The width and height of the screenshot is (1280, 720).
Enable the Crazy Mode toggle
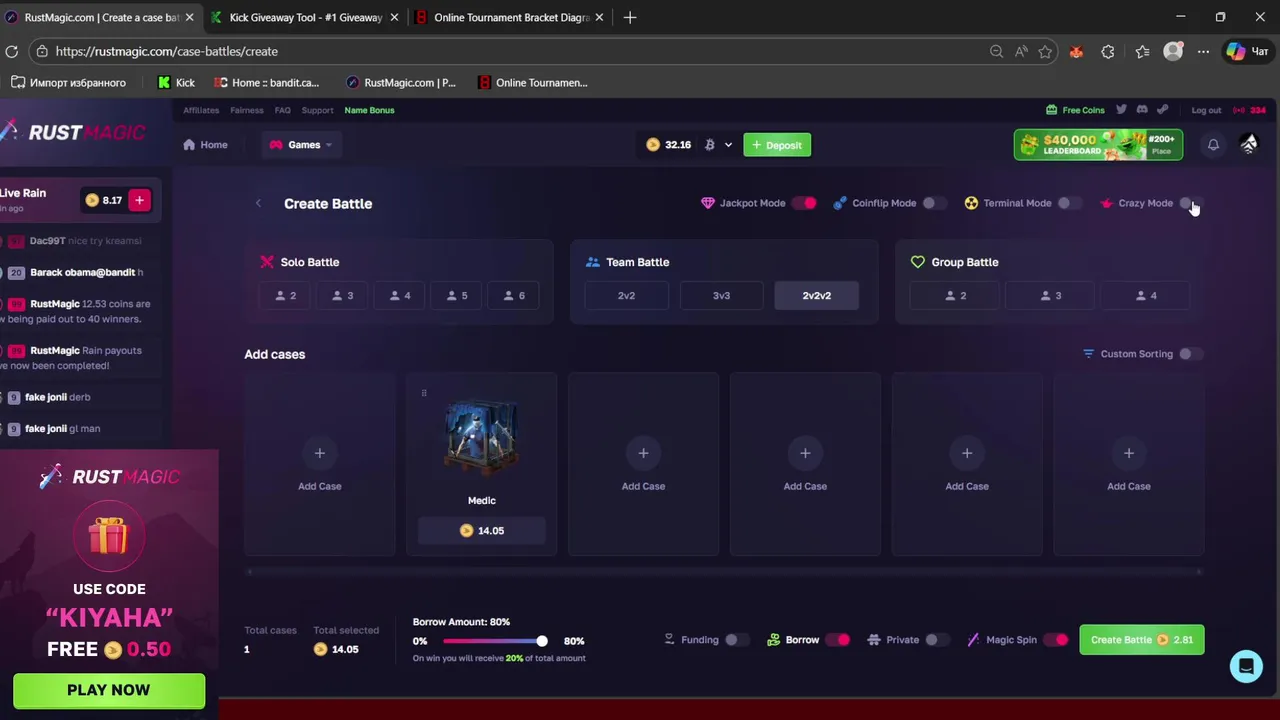(1189, 203)
